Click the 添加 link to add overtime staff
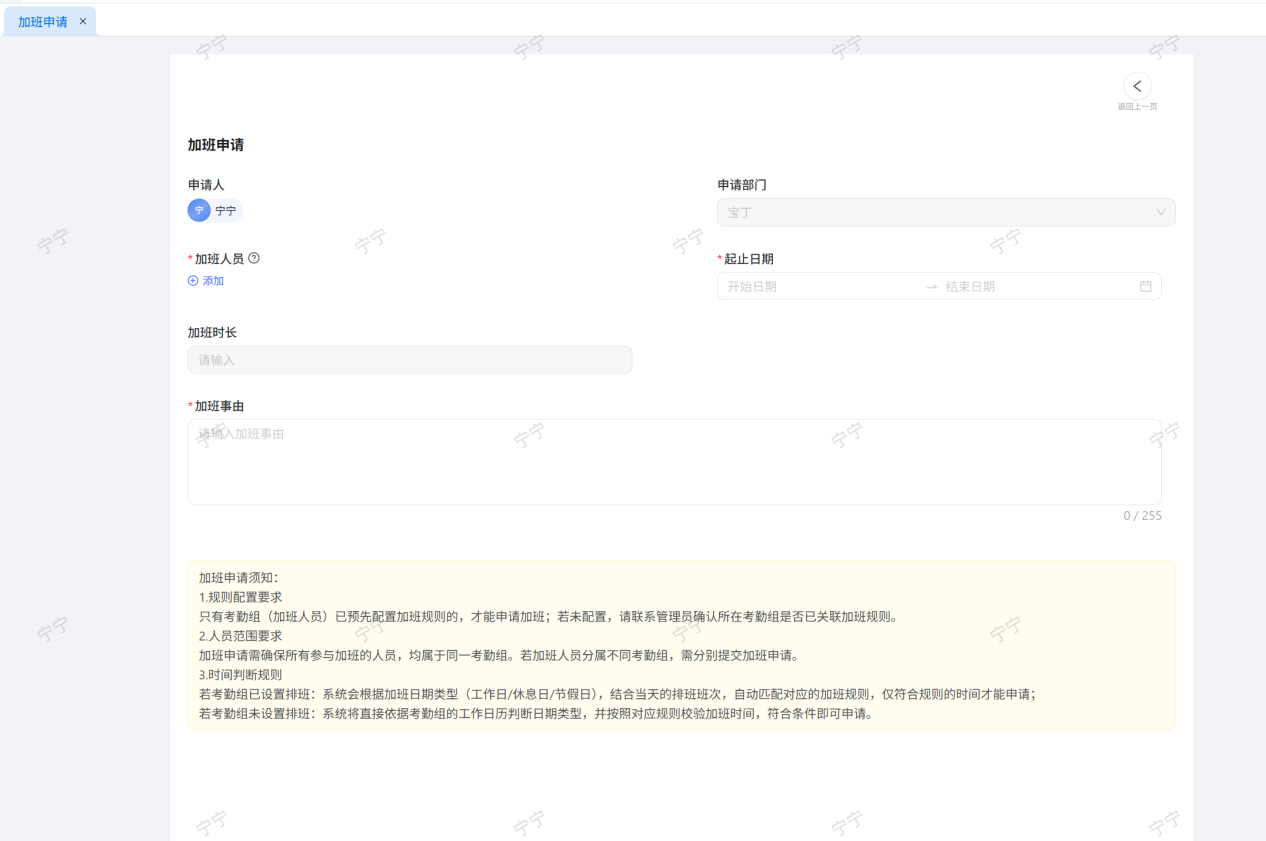Image resolution: width=1266 pixels, height=841 pixels. (x=213, y=281)
